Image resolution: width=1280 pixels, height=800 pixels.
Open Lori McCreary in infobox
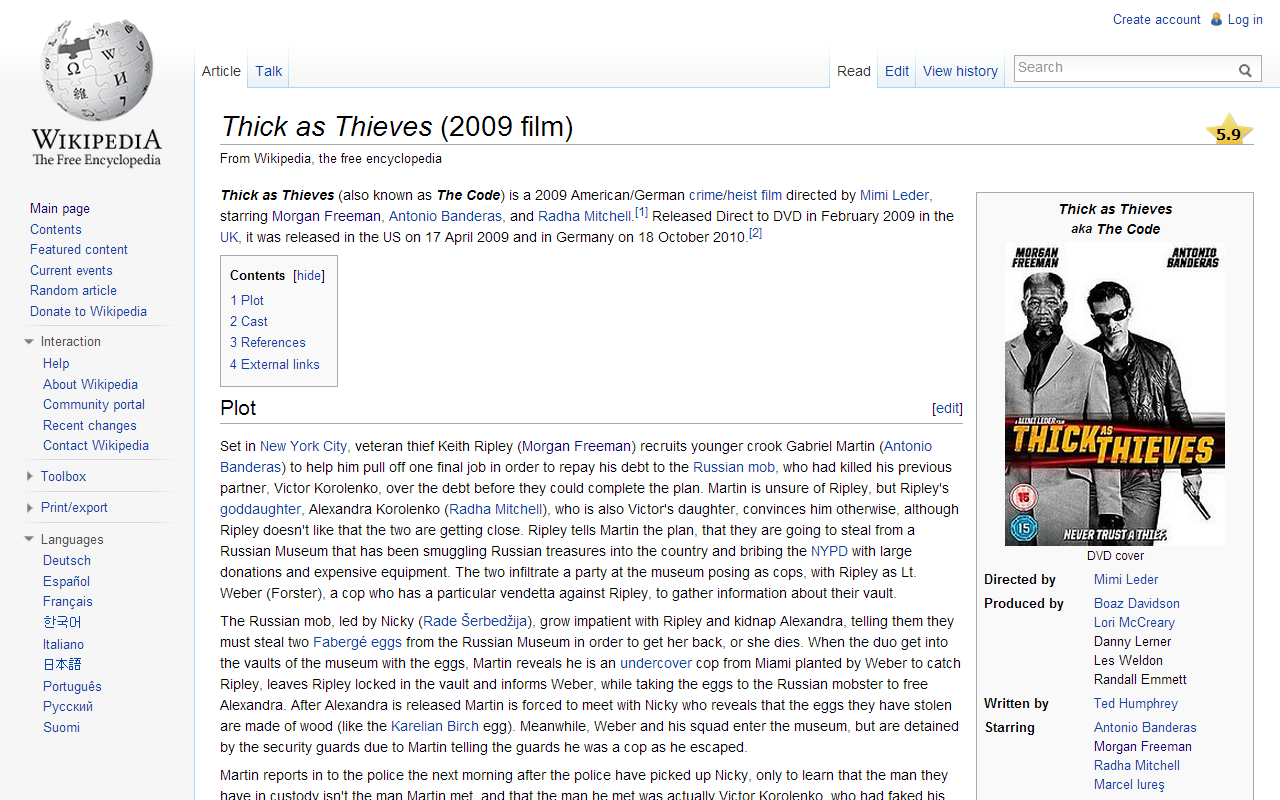pos(1134,623)
